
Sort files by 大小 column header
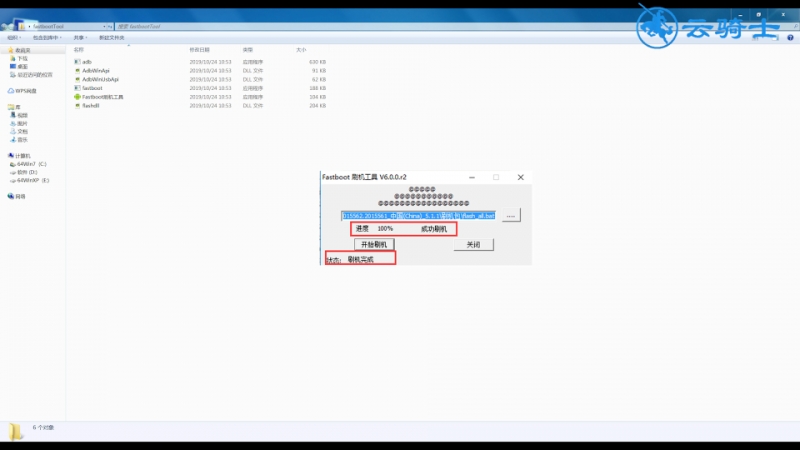[x=301, y=50]
